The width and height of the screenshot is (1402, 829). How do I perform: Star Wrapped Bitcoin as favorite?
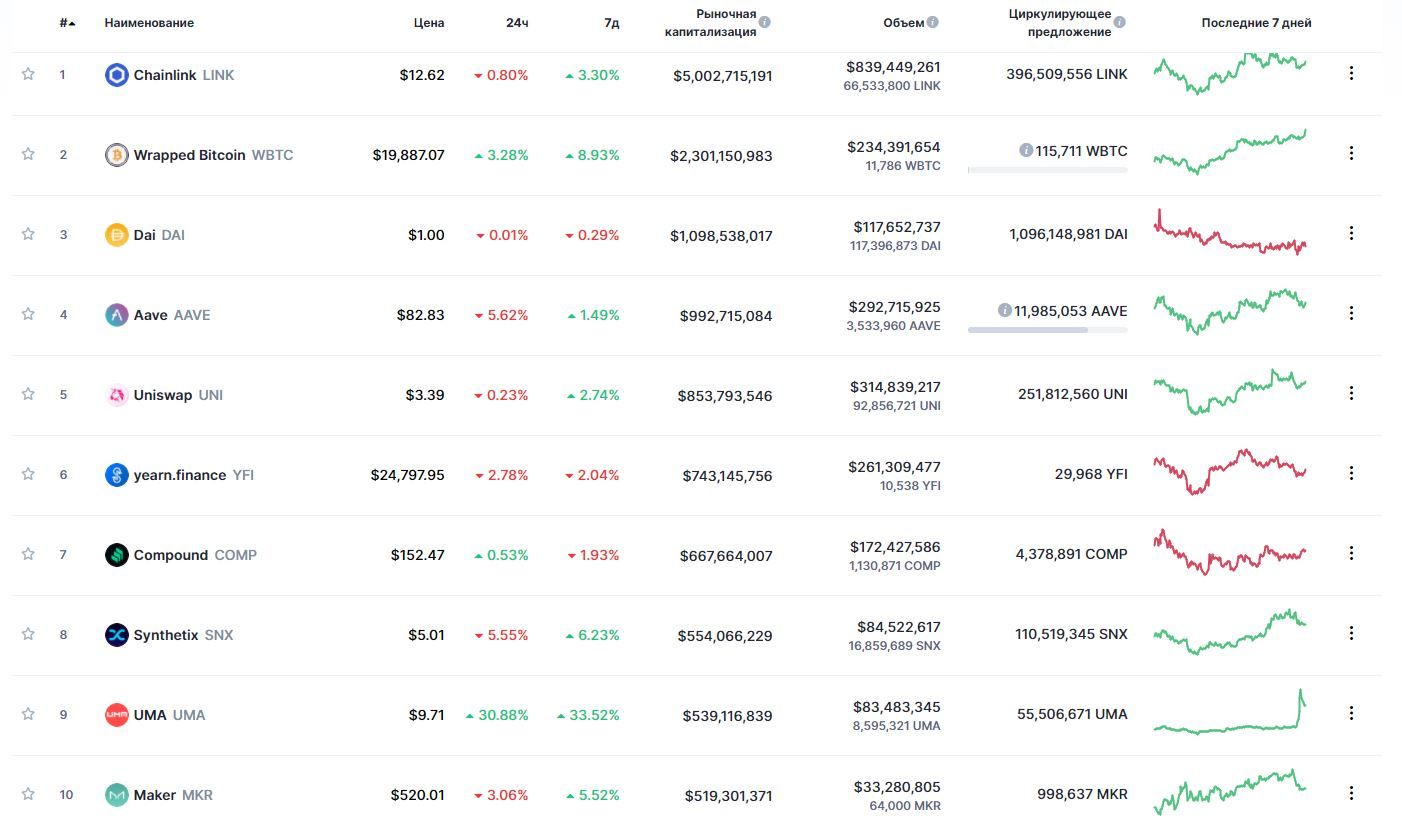[28, 154]
